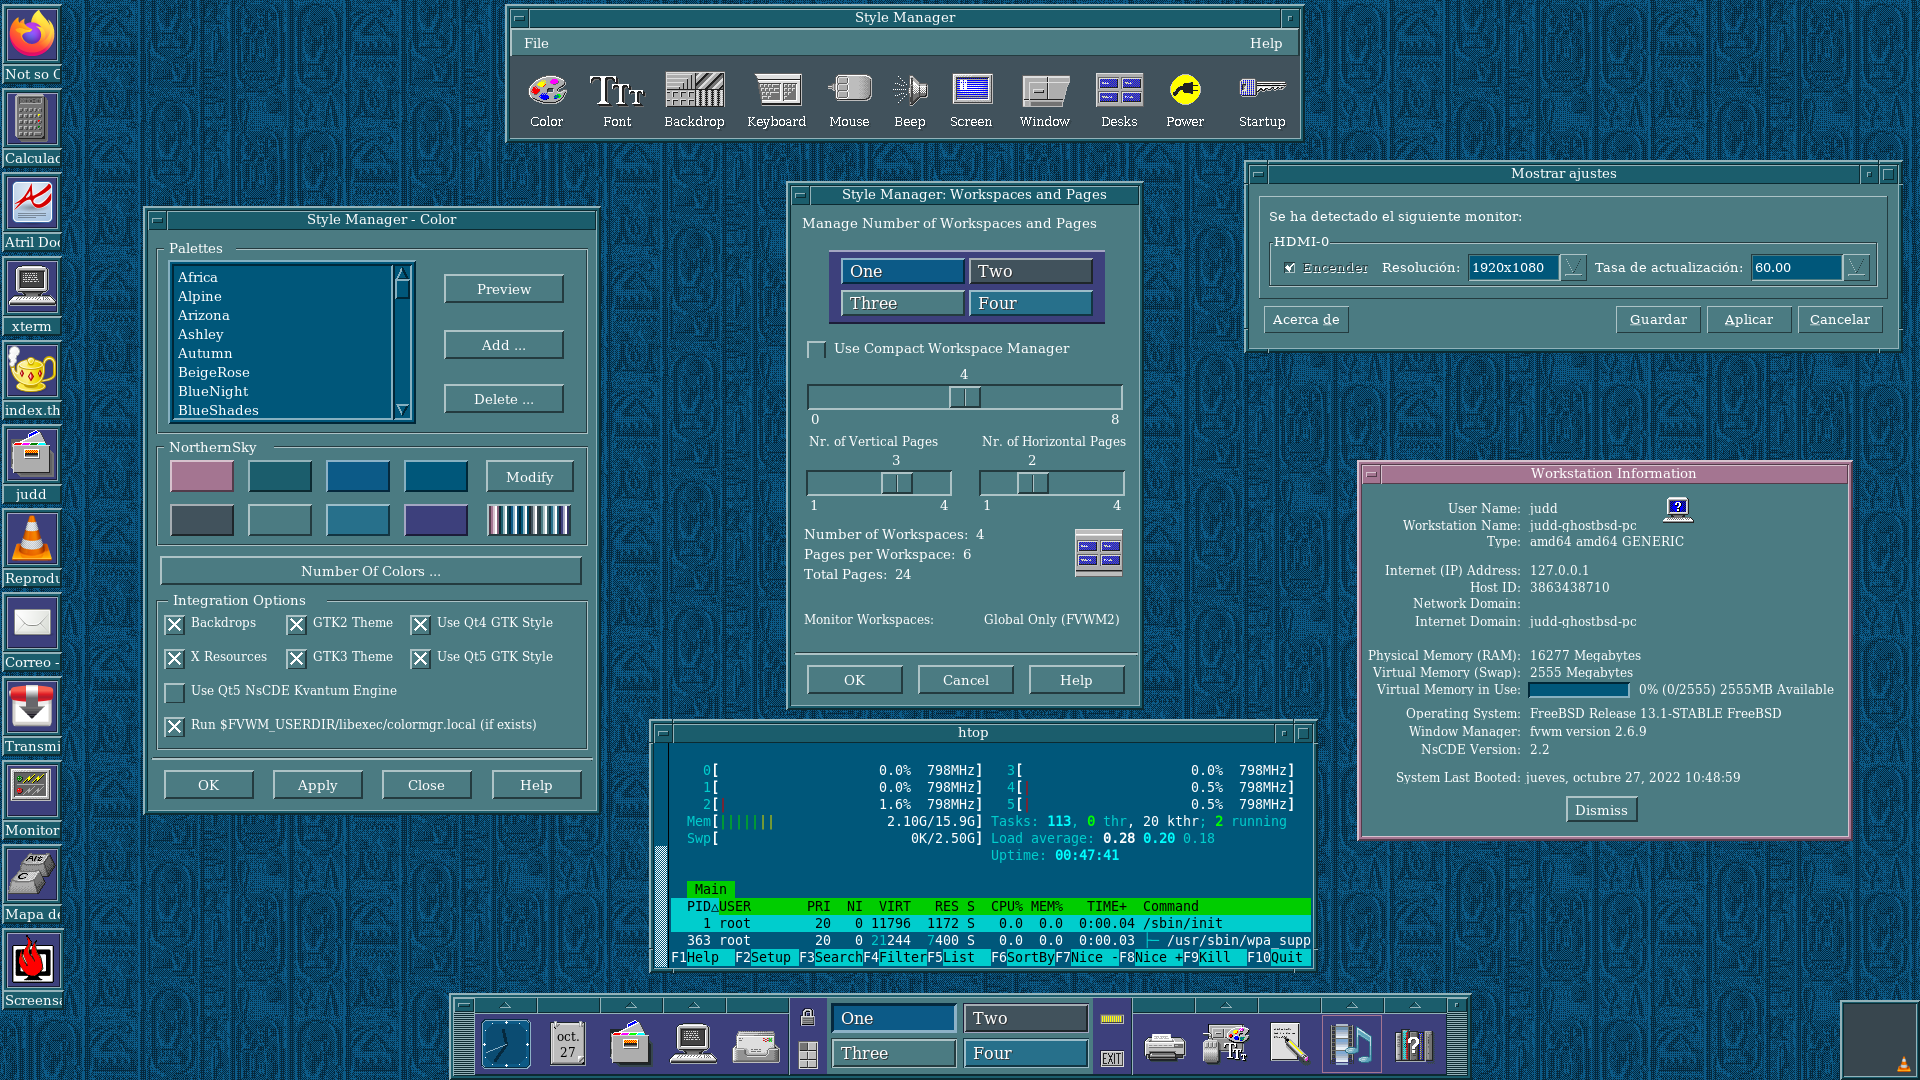Image resolution: width=1920 pixels, height=1080 pixels.
Task: Enable Use Qt5 NsCDE Kvantum Engine
Action: 175,693
